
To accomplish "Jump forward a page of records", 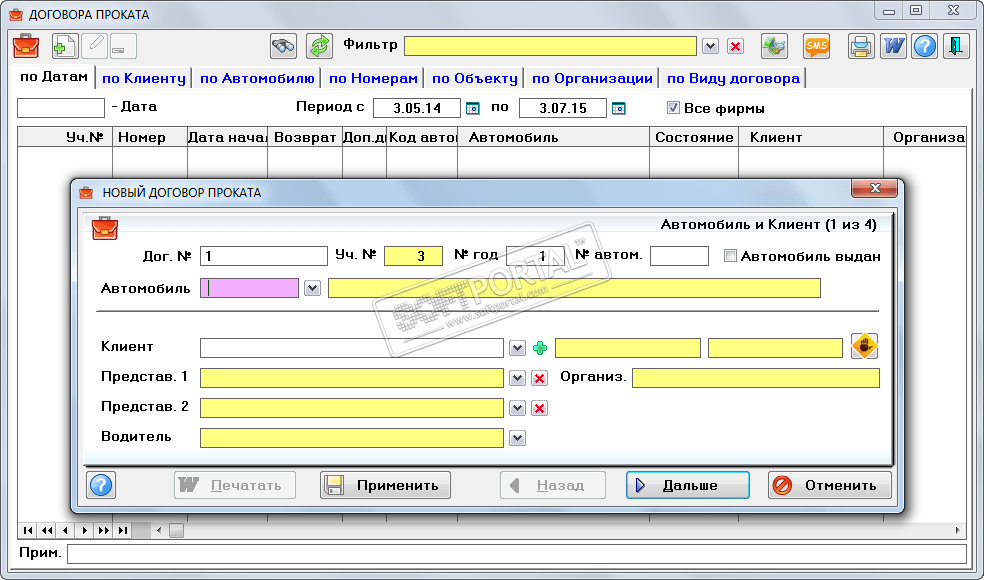I will click(104, 531).
